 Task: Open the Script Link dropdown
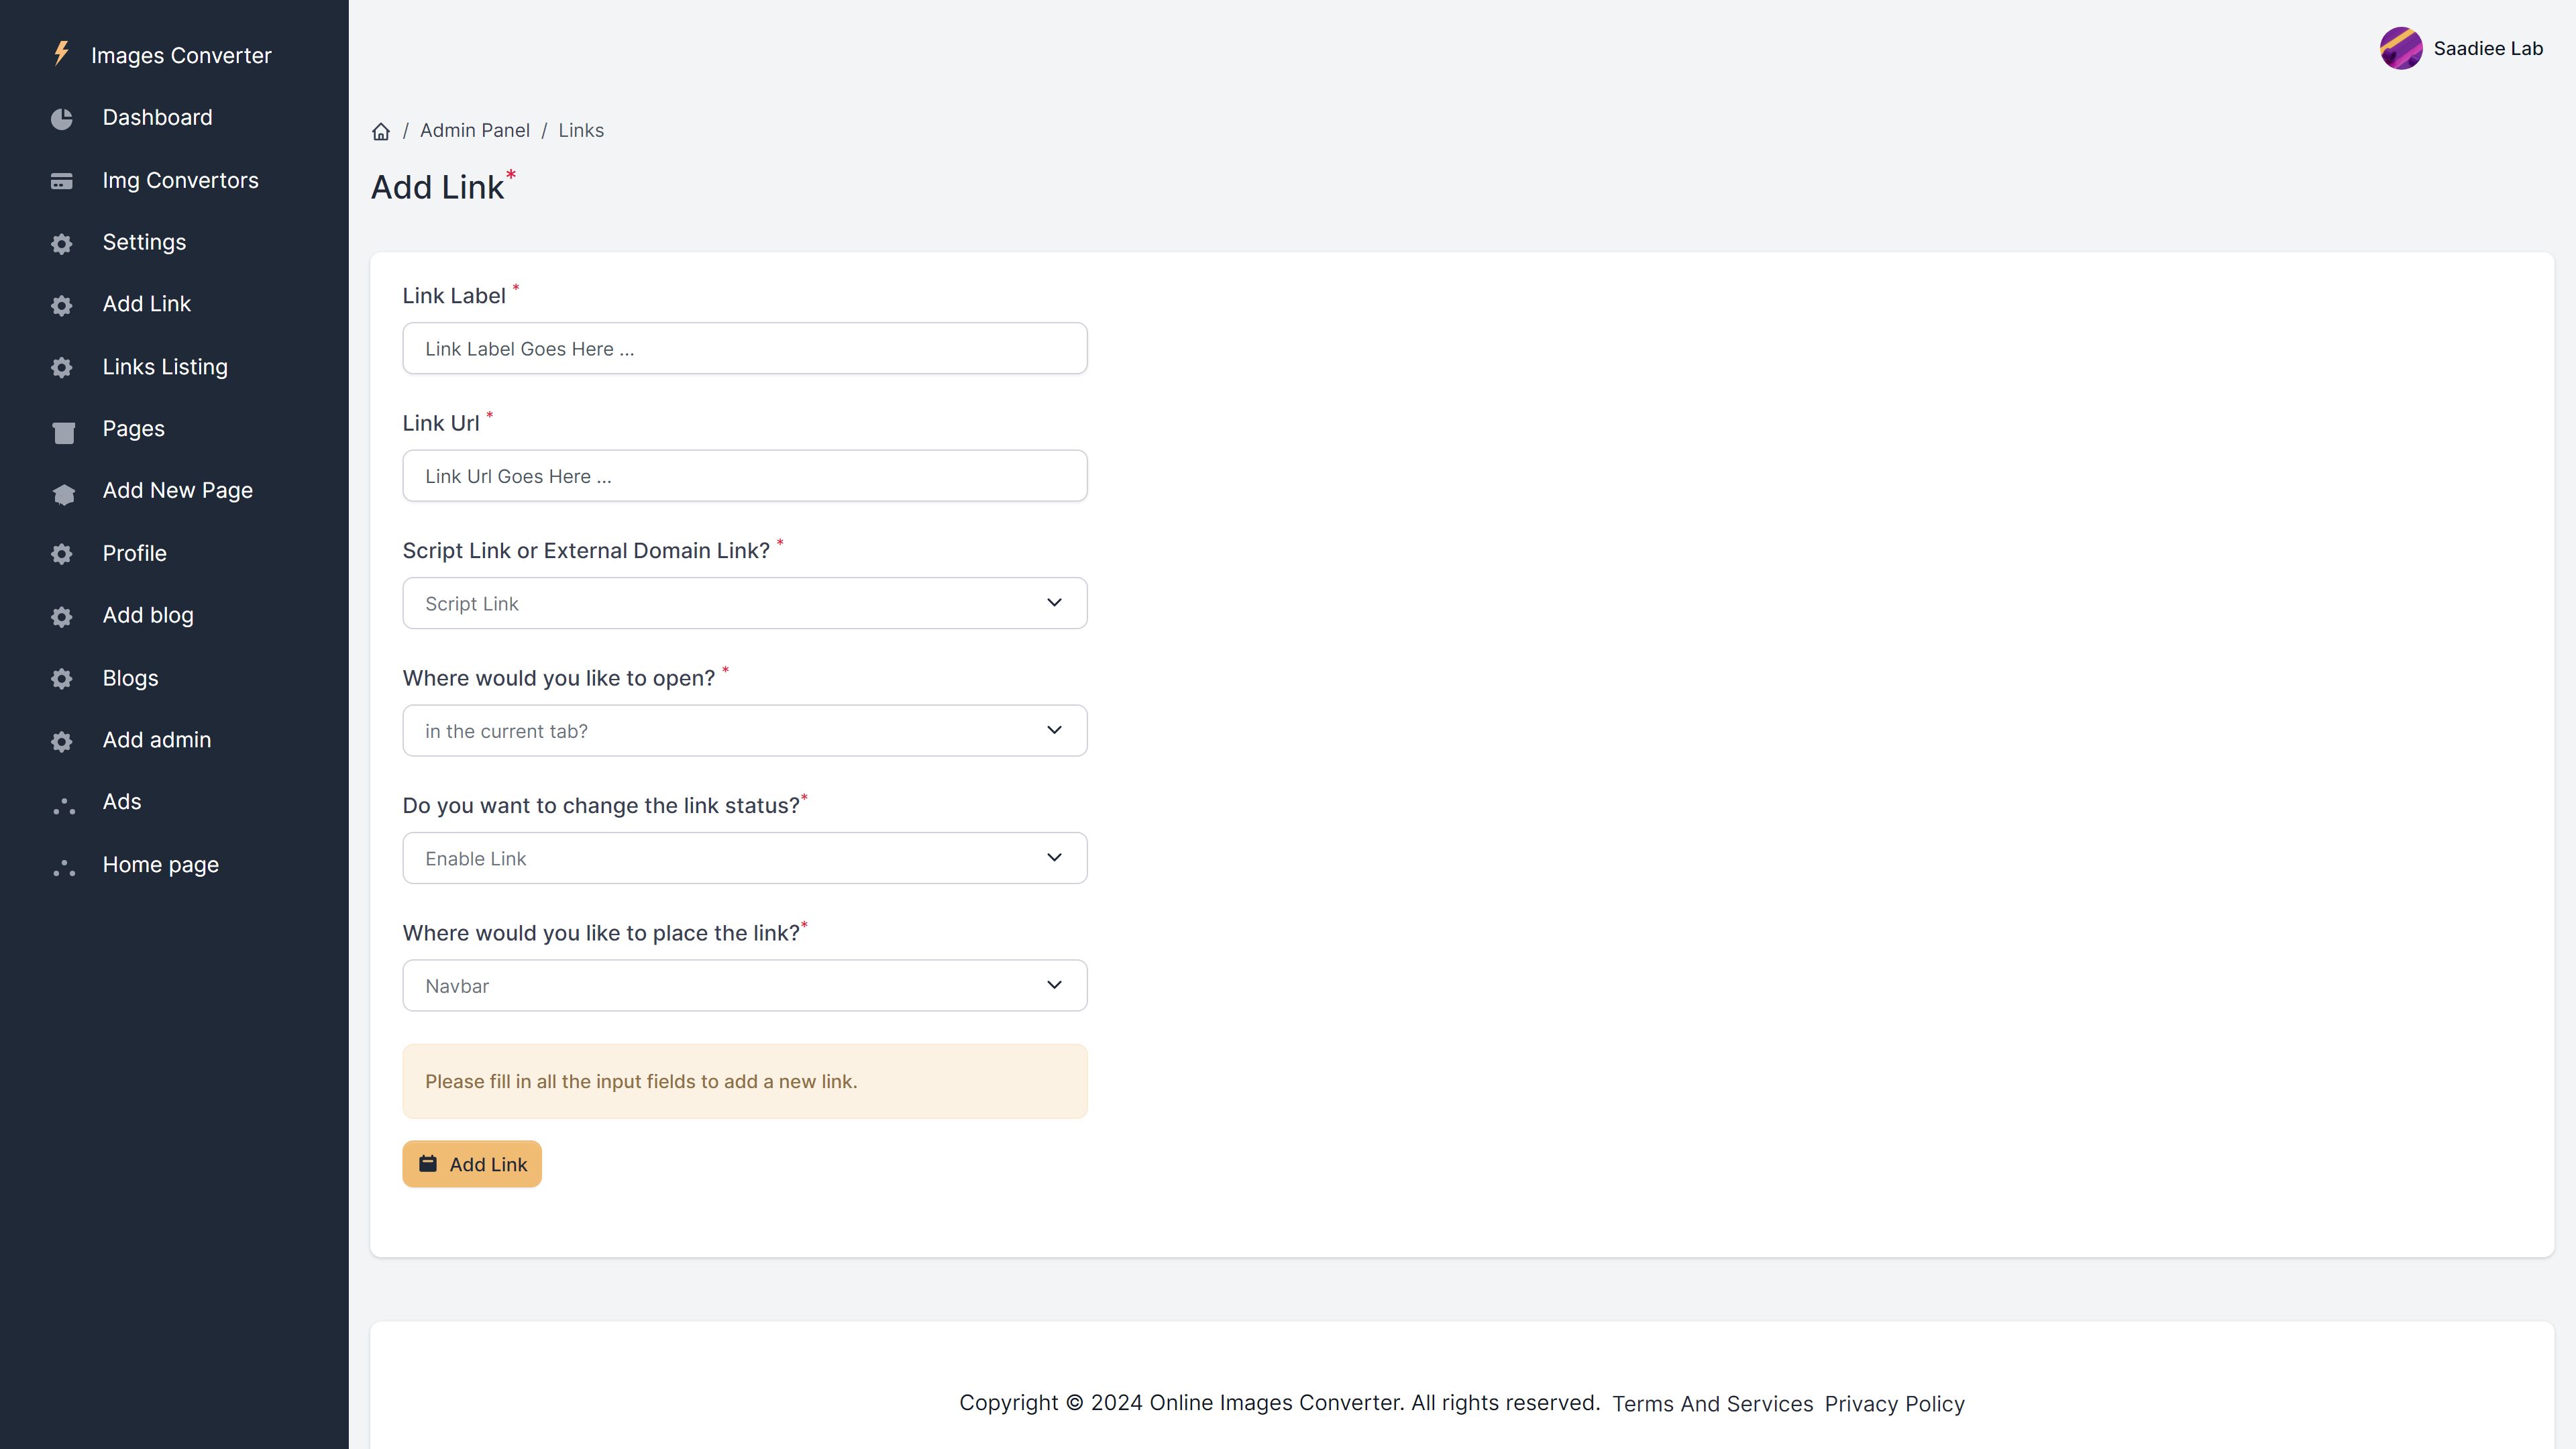click(x=744, y=603)
